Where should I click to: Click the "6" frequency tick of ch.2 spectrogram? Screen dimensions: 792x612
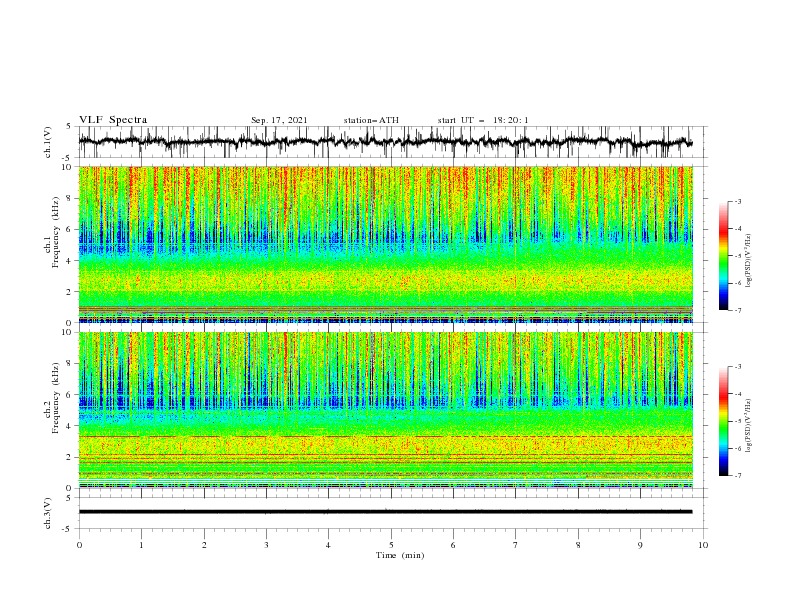pos(70,395)
